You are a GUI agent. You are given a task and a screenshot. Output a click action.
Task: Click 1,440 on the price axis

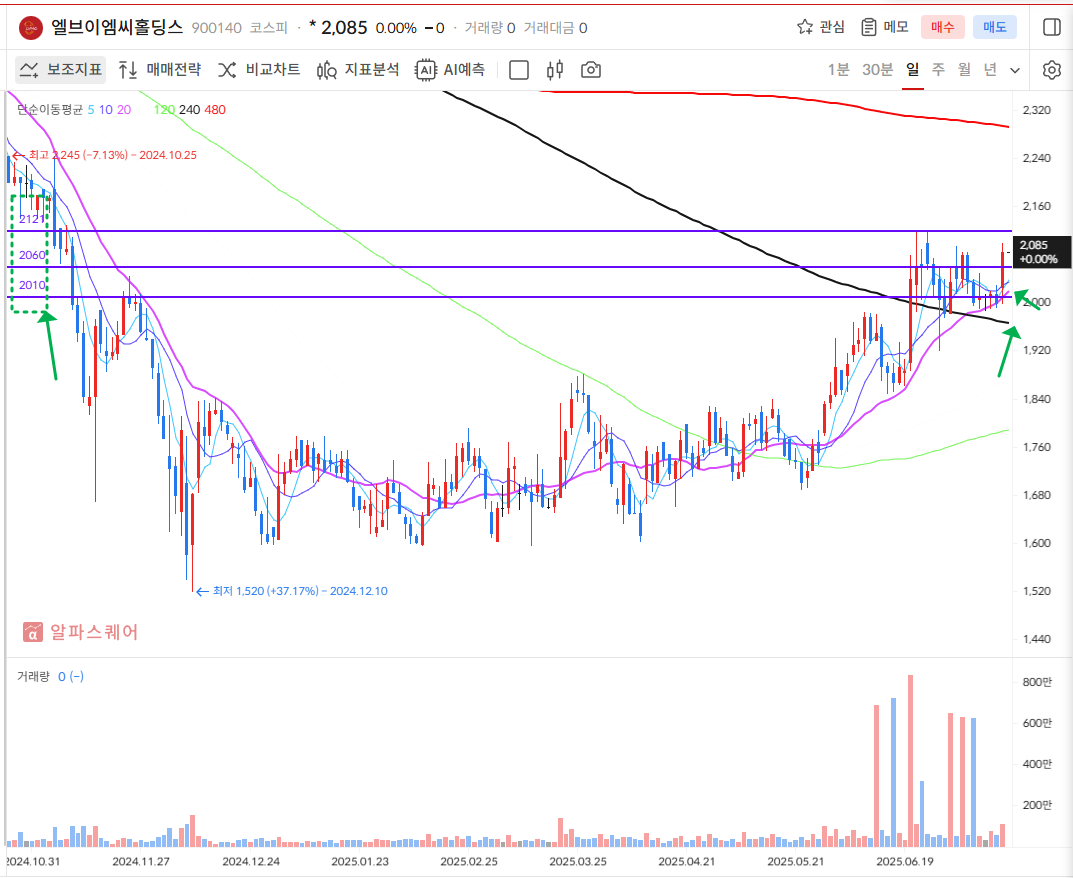point(1036,639)
